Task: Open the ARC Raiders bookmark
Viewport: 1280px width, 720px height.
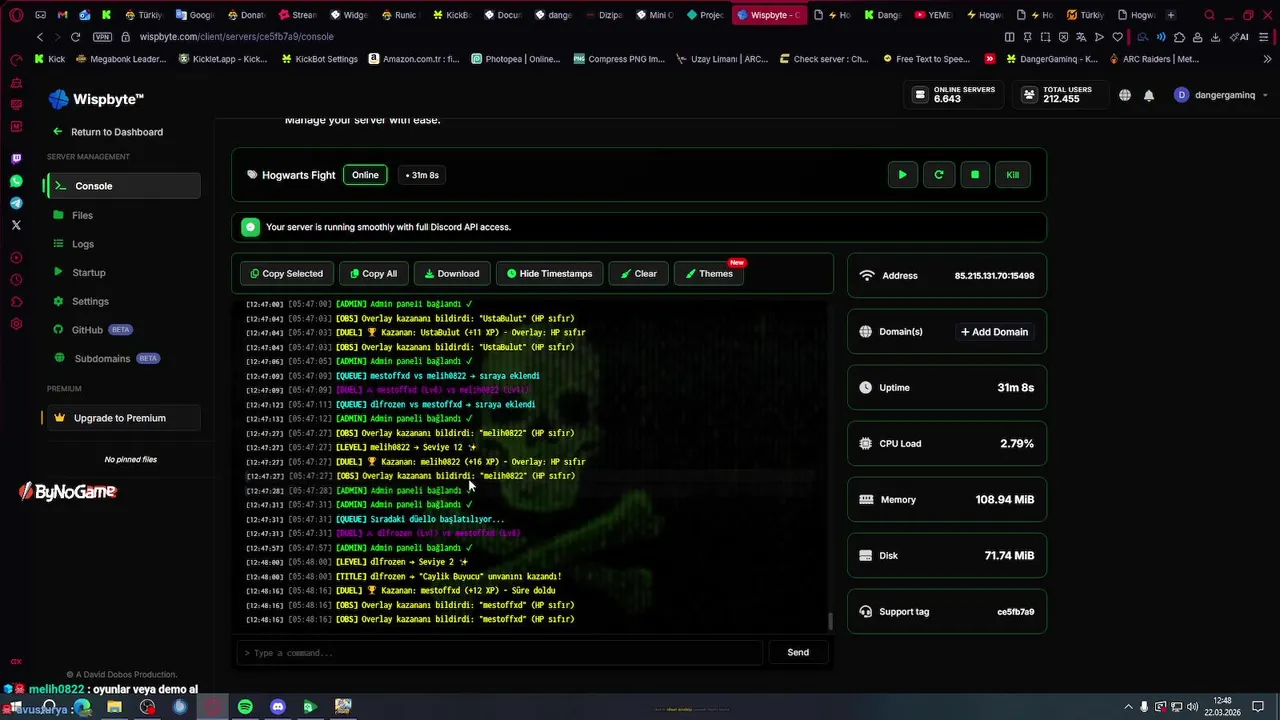Action: click(1153, 59)
